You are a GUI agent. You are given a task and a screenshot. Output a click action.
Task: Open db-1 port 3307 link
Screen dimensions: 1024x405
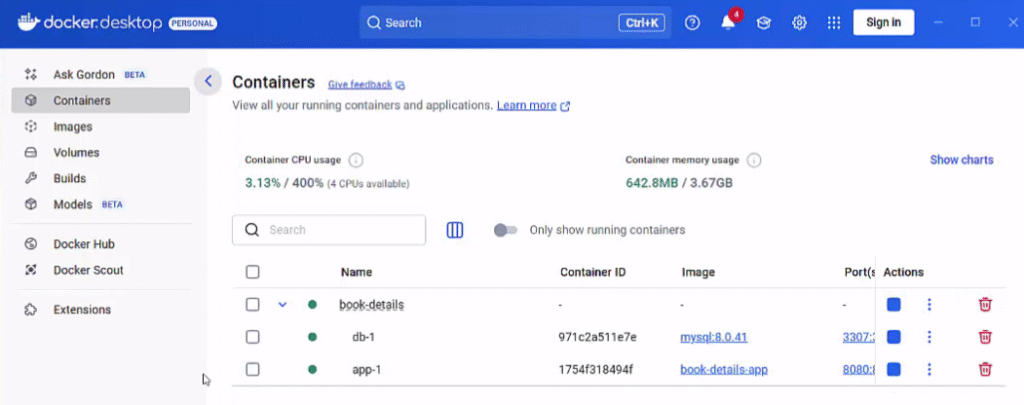859,337
